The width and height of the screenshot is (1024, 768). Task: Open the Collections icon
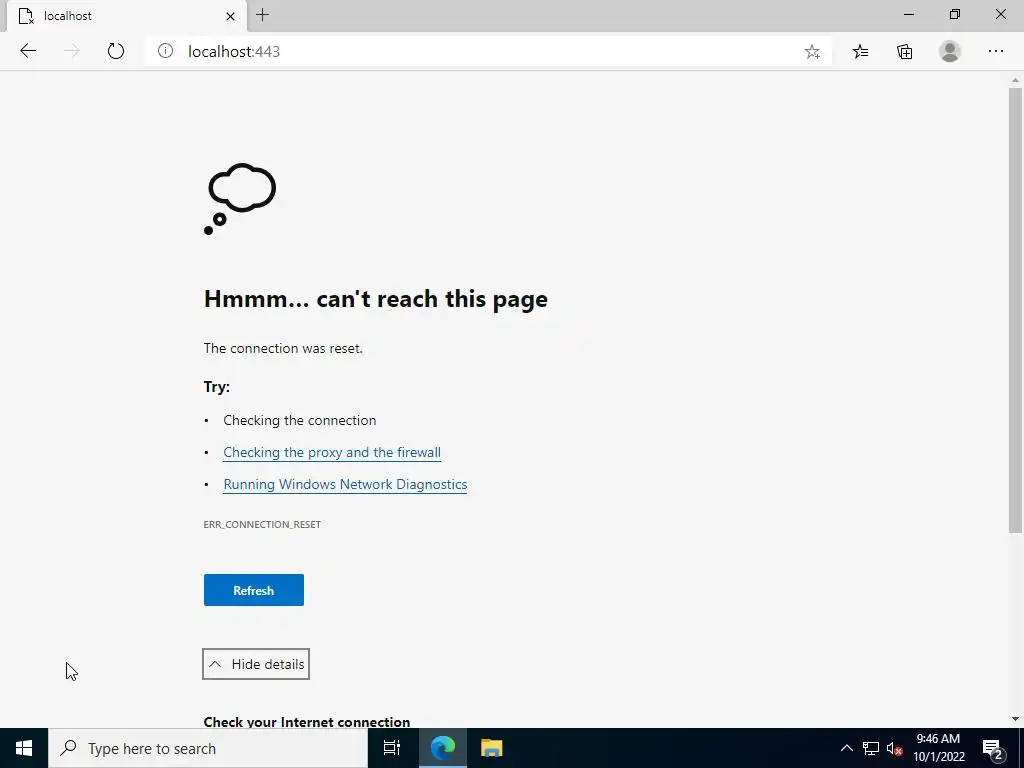click(904, 51)
